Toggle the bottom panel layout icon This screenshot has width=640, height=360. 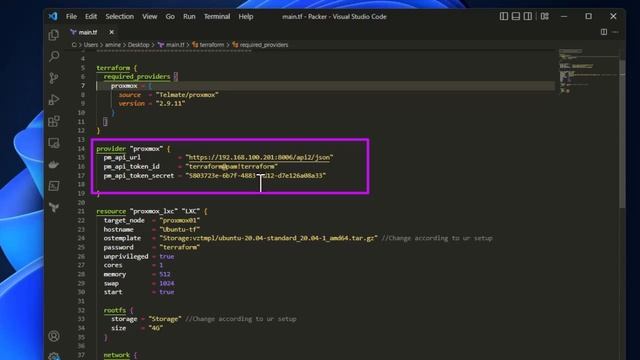click(516, 16)
